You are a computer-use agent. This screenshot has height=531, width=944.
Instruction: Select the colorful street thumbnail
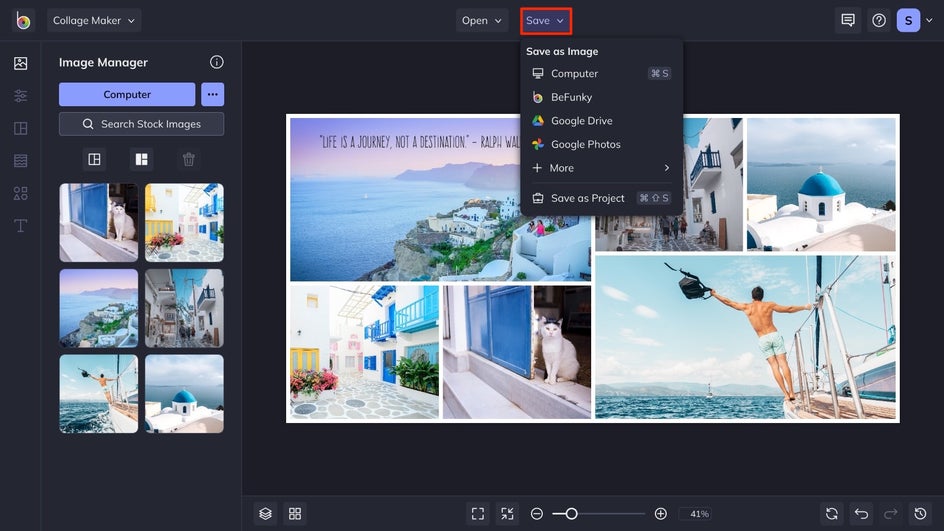point(184,223)
